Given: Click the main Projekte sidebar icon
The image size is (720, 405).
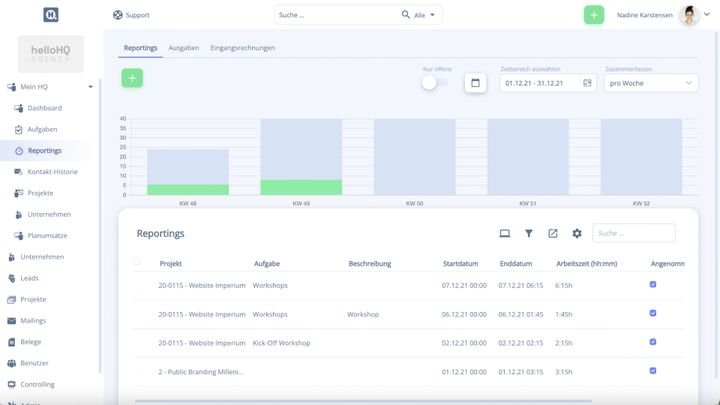Looking at the screenshot, I should (x=11, y=299).
